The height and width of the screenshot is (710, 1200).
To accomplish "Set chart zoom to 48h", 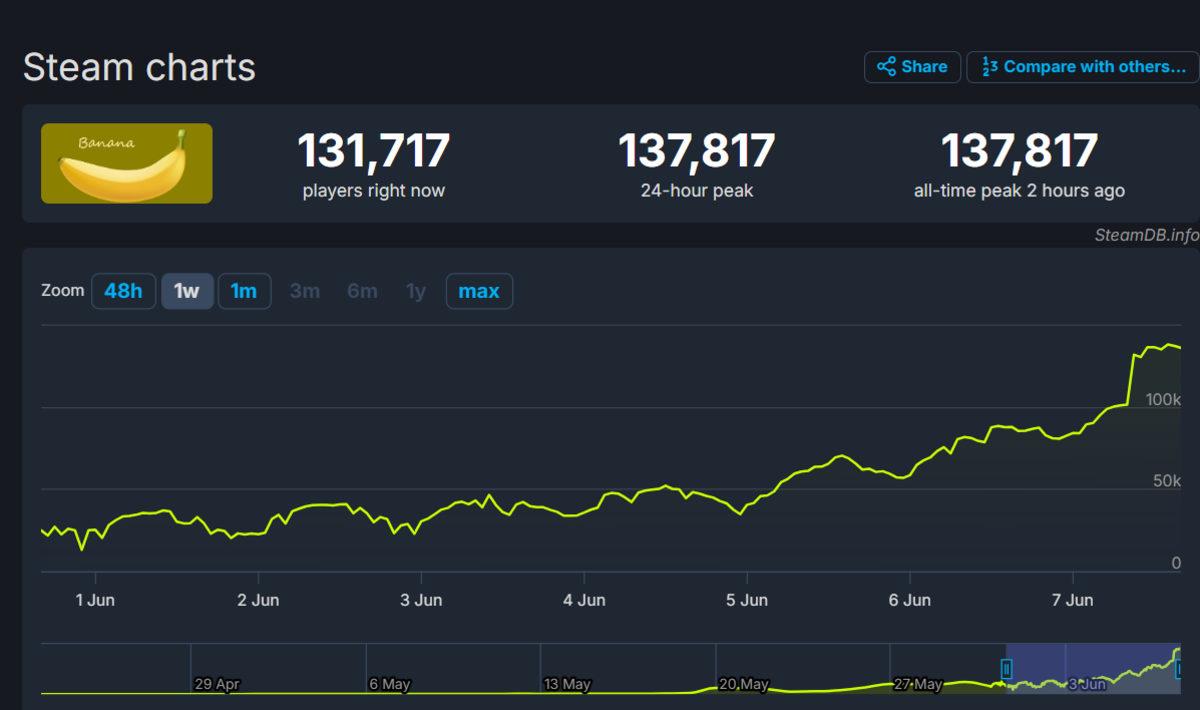I will point(123,291).
